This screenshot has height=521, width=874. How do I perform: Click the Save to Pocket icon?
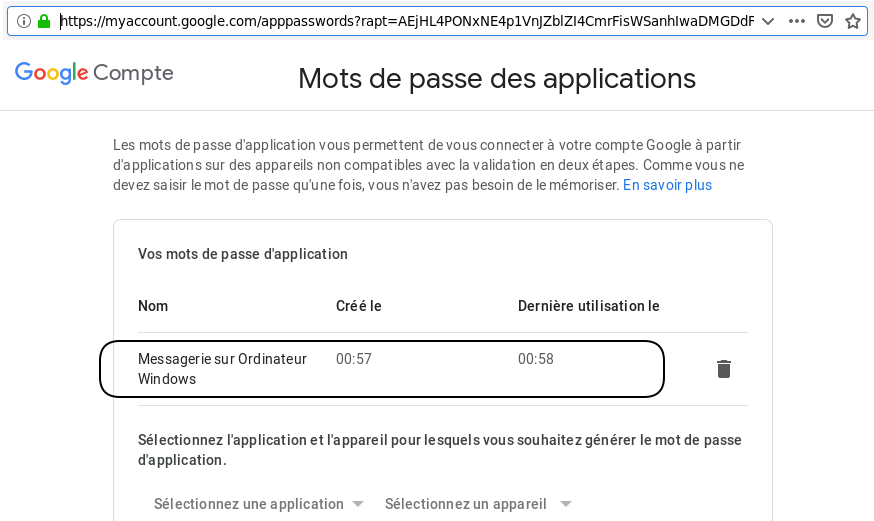pyautogui.click(x=825, y=21)
